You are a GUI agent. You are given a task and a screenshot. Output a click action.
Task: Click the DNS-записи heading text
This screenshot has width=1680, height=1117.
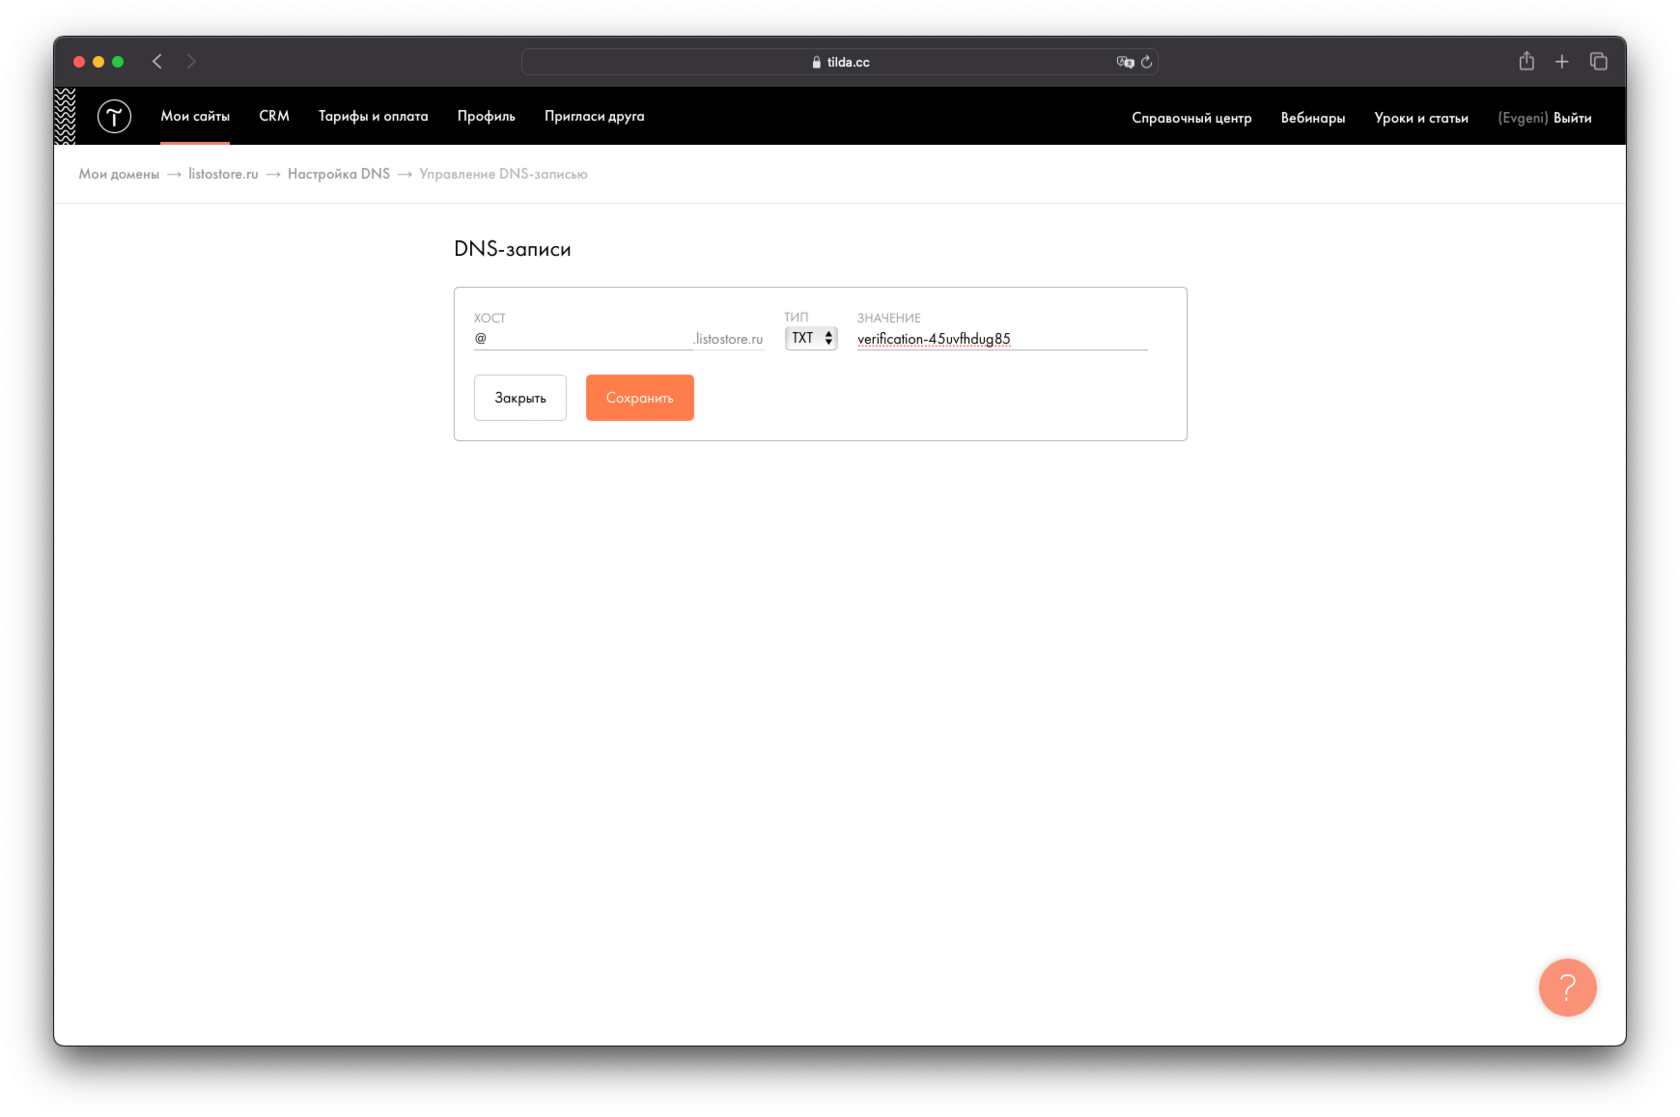pyautogui.click(x=512, y=249)
